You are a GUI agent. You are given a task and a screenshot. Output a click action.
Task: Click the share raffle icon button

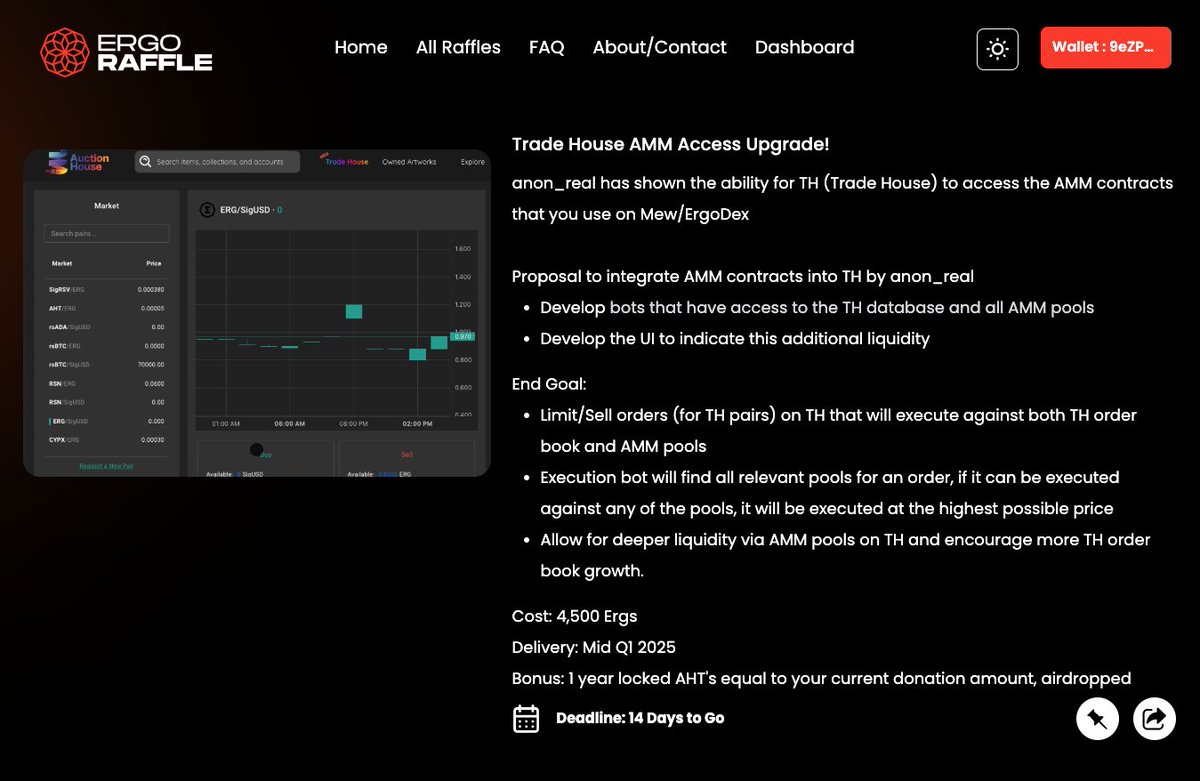pyautogui.click(x=1154, y=718)
